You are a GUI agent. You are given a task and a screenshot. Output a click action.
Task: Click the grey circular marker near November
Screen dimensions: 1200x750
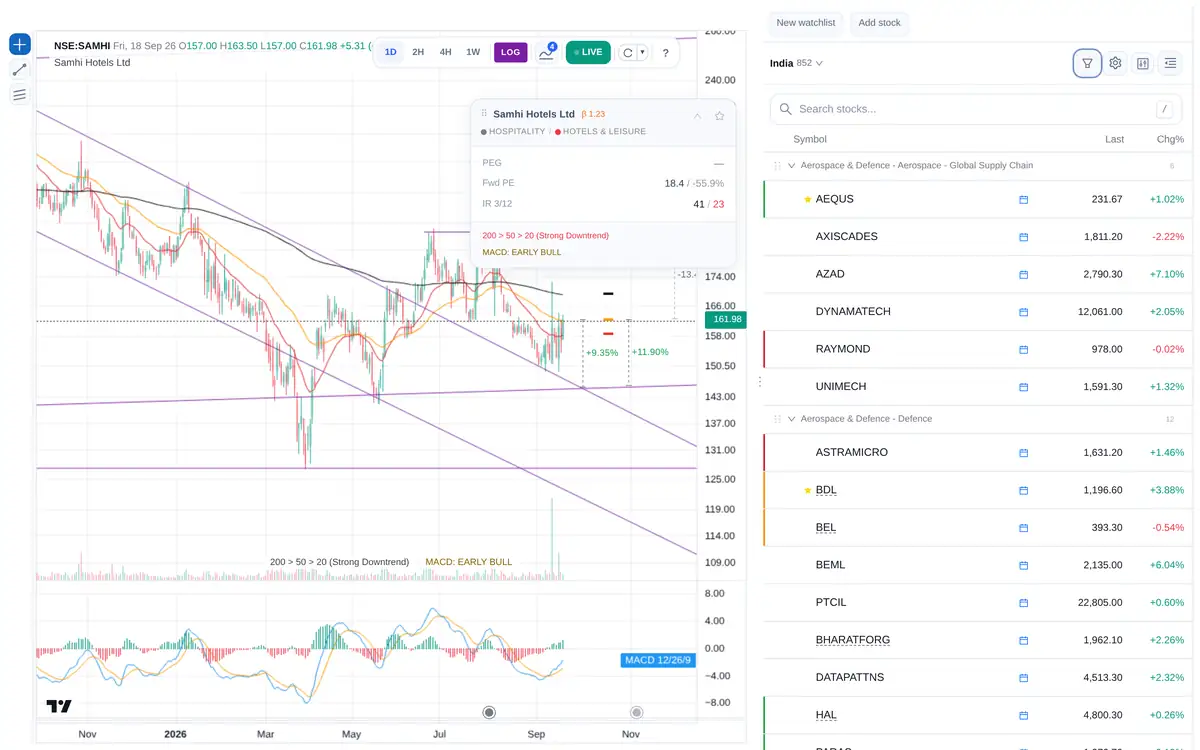(636, 713)
